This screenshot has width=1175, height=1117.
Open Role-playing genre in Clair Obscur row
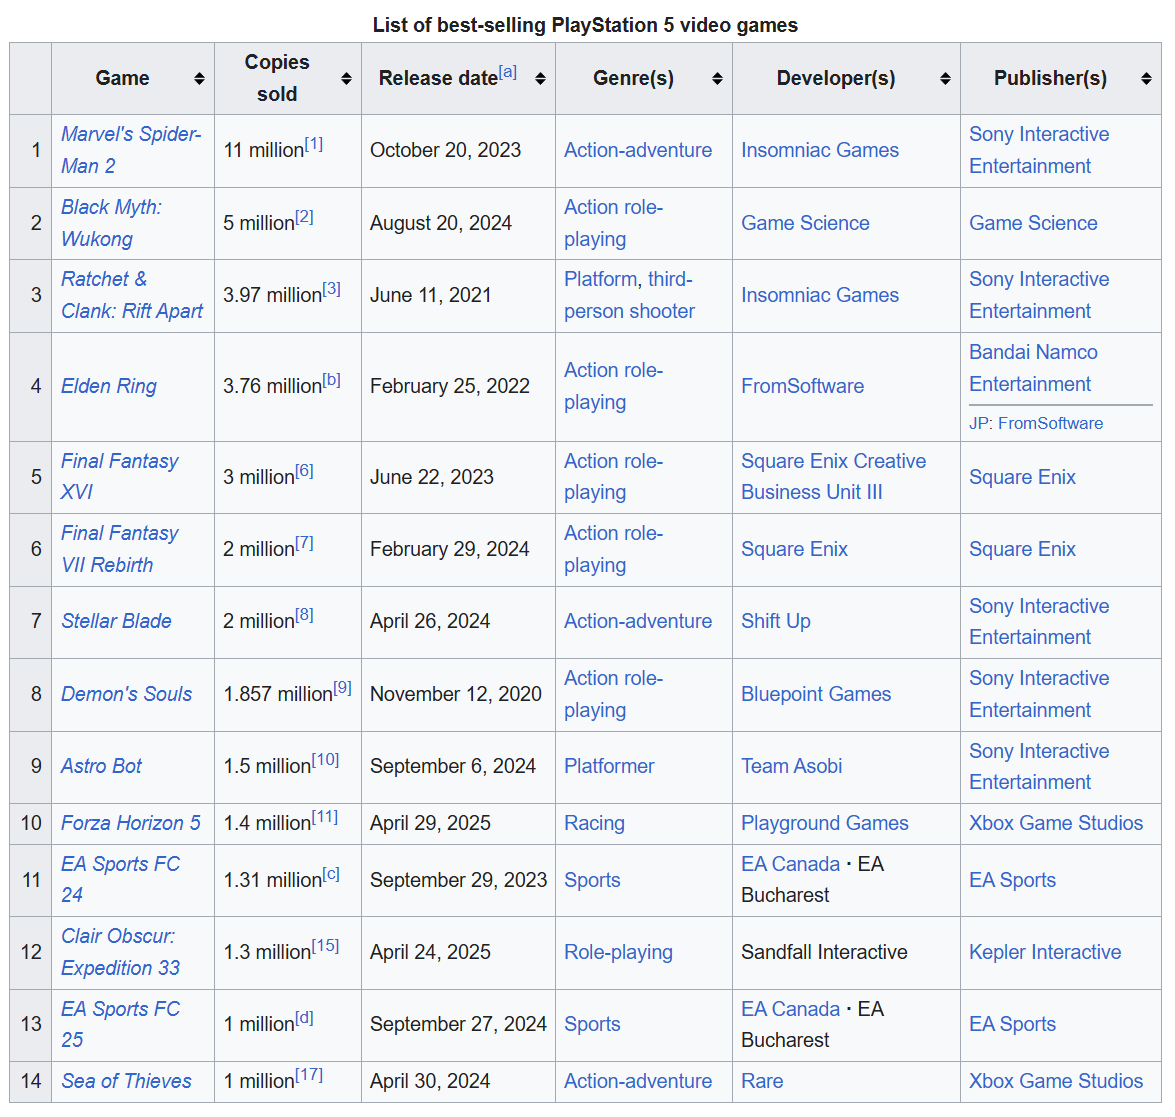click(x=618, y=952)
